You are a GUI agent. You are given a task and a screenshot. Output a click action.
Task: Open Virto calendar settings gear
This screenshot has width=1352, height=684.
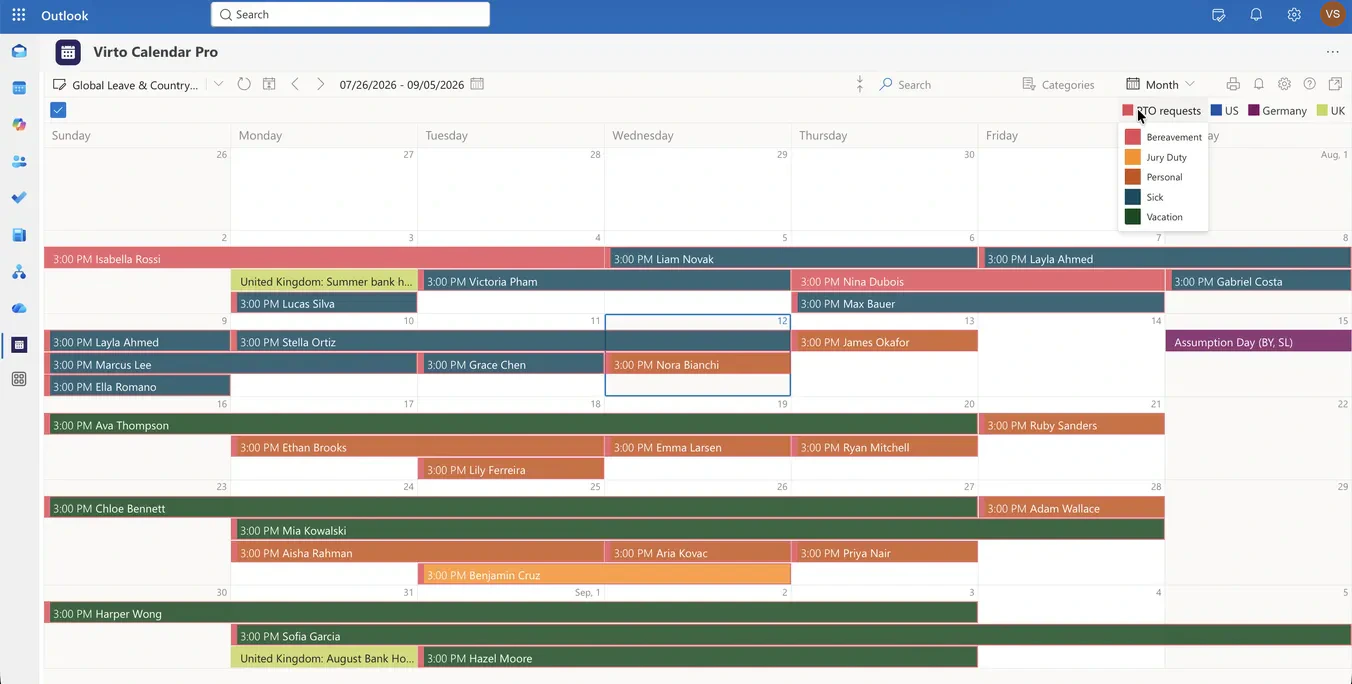click(1285, 84)
